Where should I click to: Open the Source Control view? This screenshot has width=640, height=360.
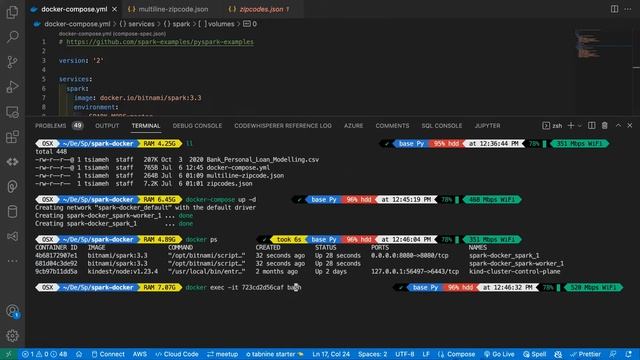point(12,62)
